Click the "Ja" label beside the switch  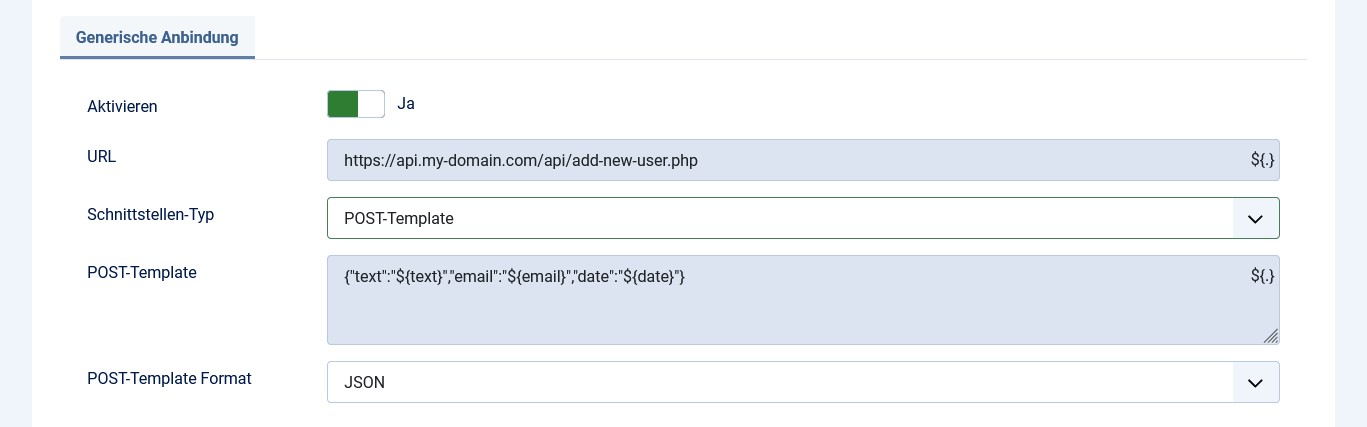click(x=406, y=103)
